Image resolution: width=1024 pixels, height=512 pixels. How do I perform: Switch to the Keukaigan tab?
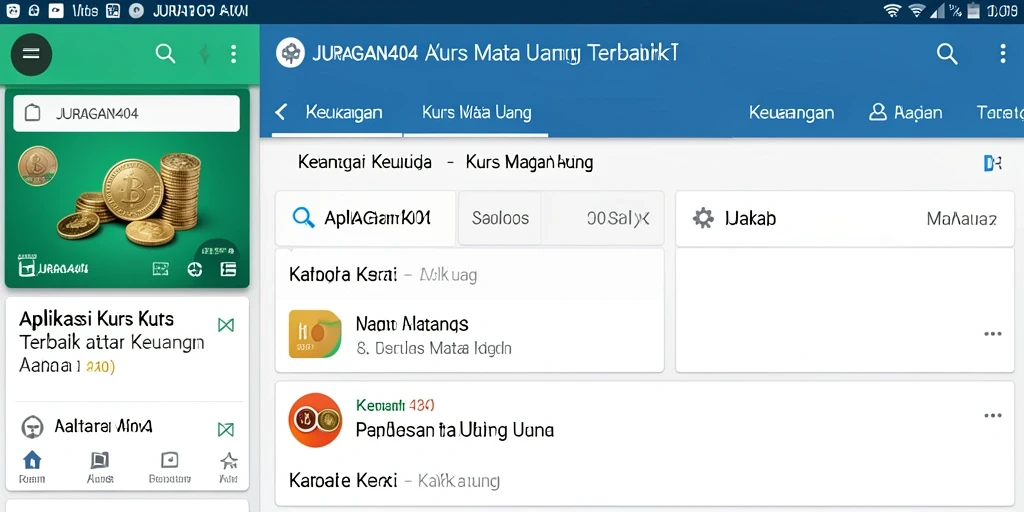(x=344, y=112)
